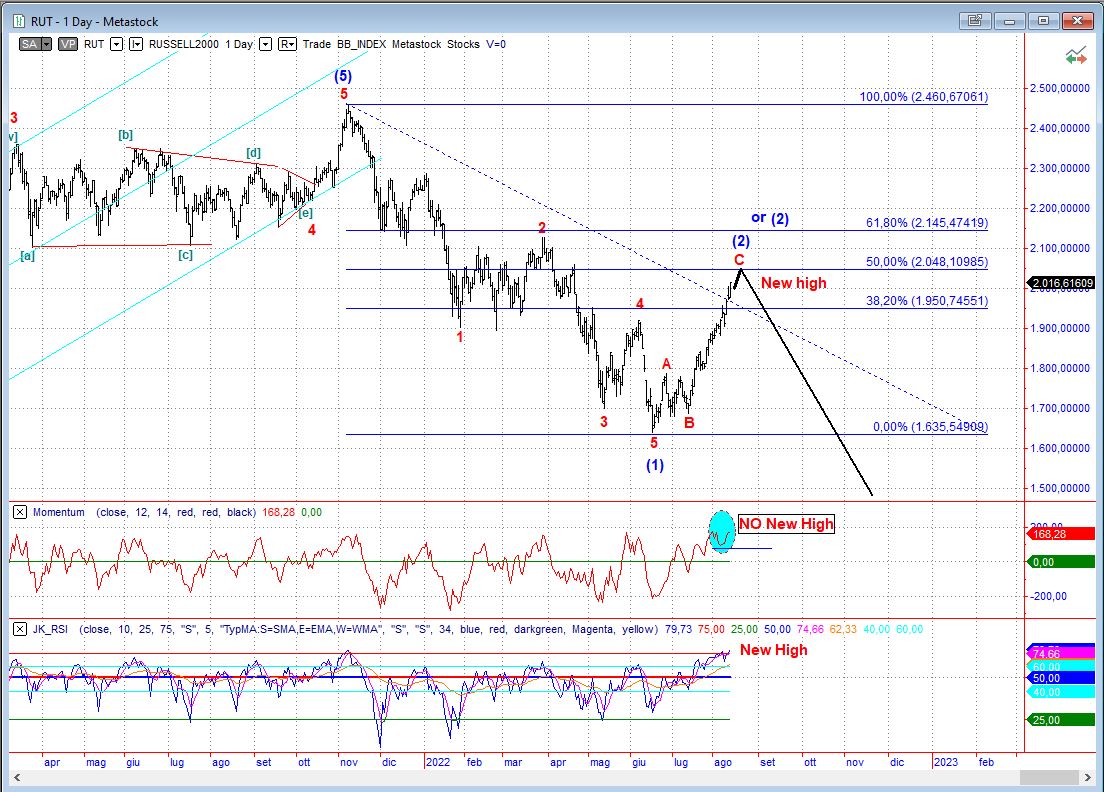Click the blue 50,00 RSI axis tag
Image resolution: width=1104 pixels, height=792 pixels.
pyautogui.click(x=1060, y=678)
